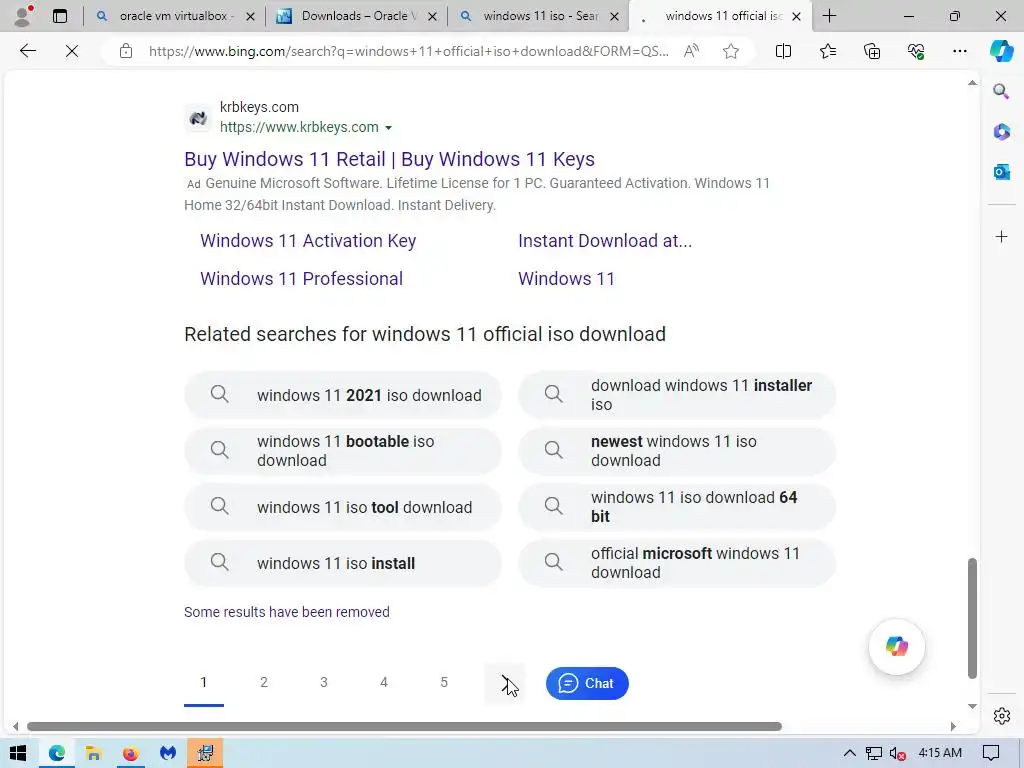
Task: Close the Downloads – Oracle tab
Action: click(x=432, y=16)
